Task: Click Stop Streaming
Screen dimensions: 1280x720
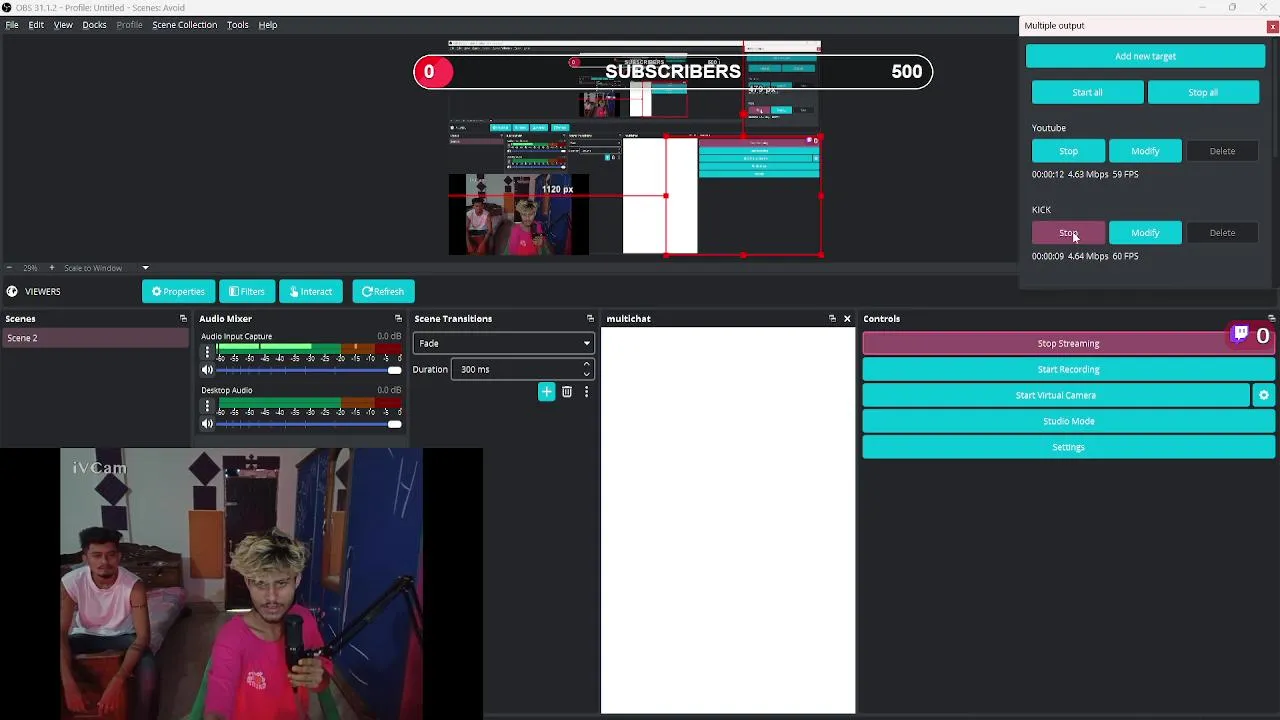Action: (x=1068, y=343)
